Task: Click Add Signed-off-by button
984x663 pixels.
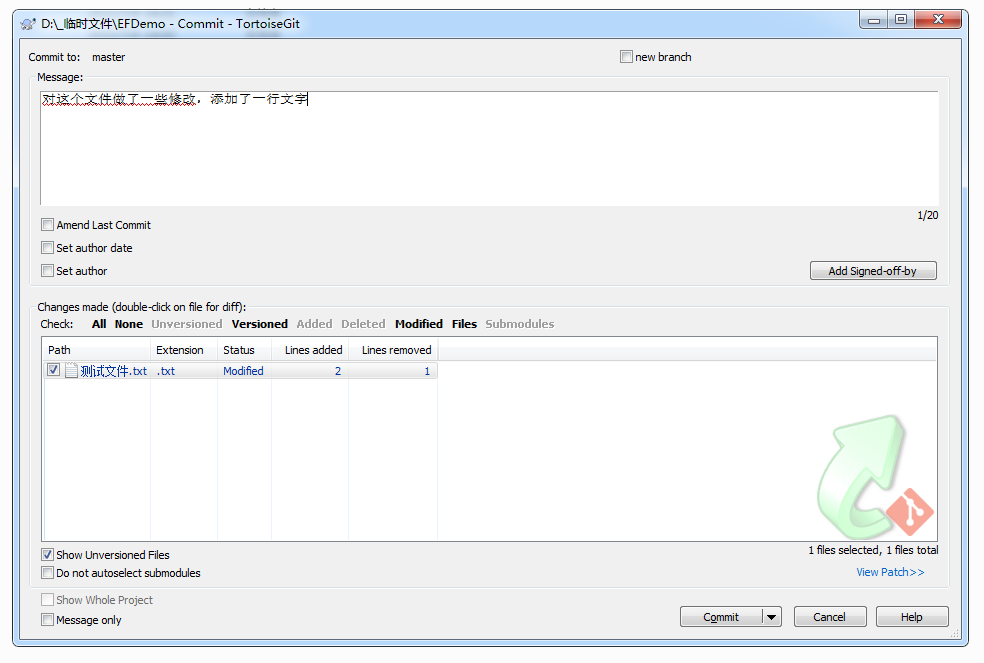Action: tap(873, 271)
